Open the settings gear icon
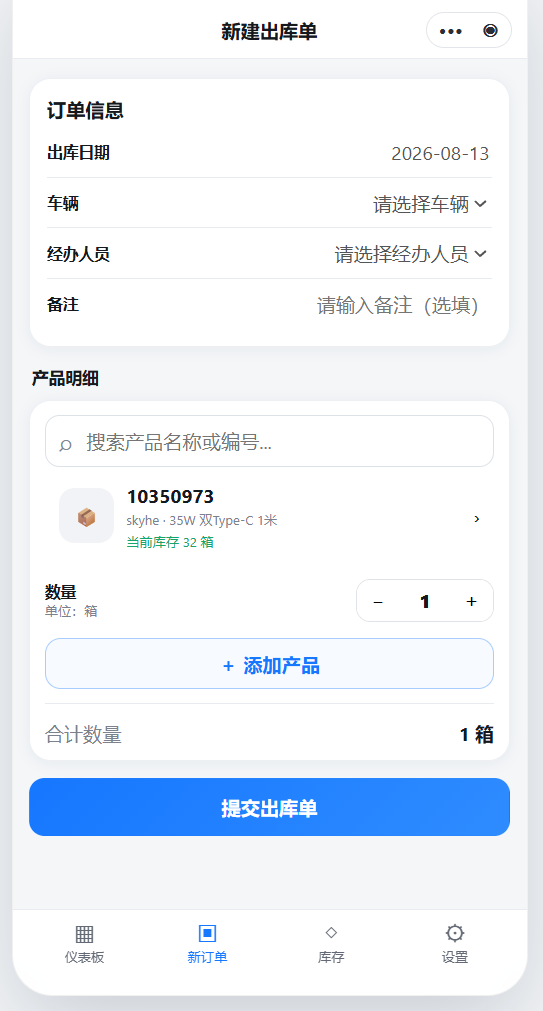 (x=455, y=933)
